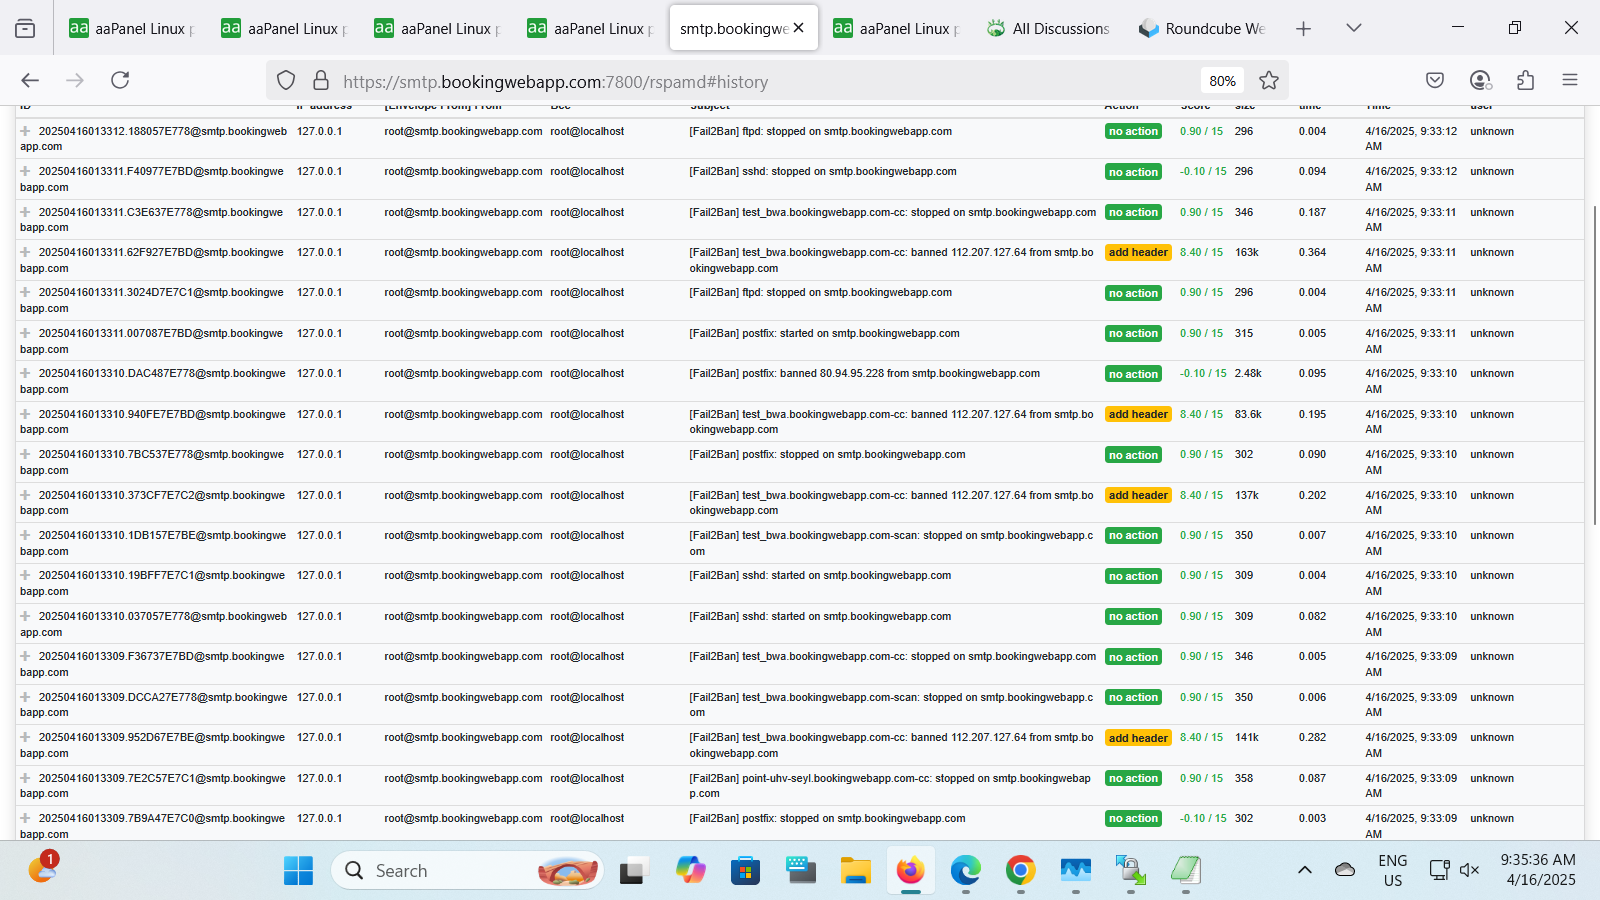1600x900 pixels.
Task: Expand row 20250416013310.940FE7E7BD
Action: click(x=25, y=414)
